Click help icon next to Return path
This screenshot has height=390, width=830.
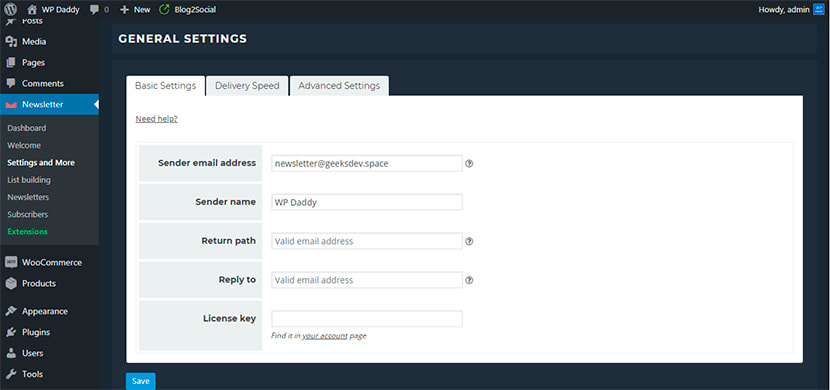pyautogui.click(x=469, y=241)
